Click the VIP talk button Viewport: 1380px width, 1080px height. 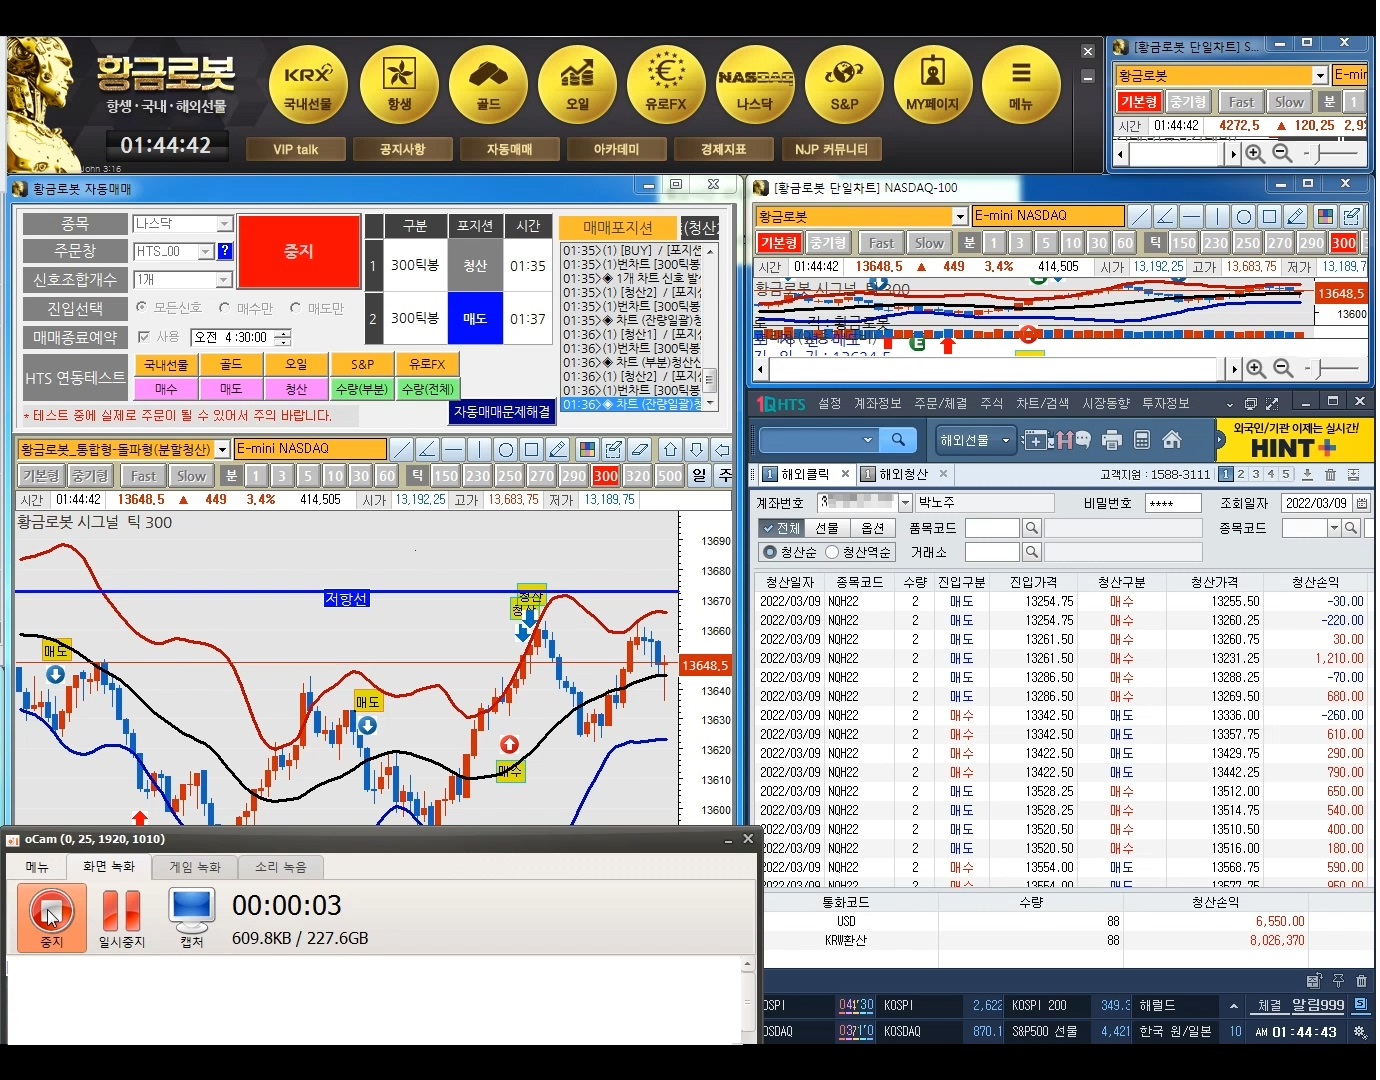(x=296, y=149)
